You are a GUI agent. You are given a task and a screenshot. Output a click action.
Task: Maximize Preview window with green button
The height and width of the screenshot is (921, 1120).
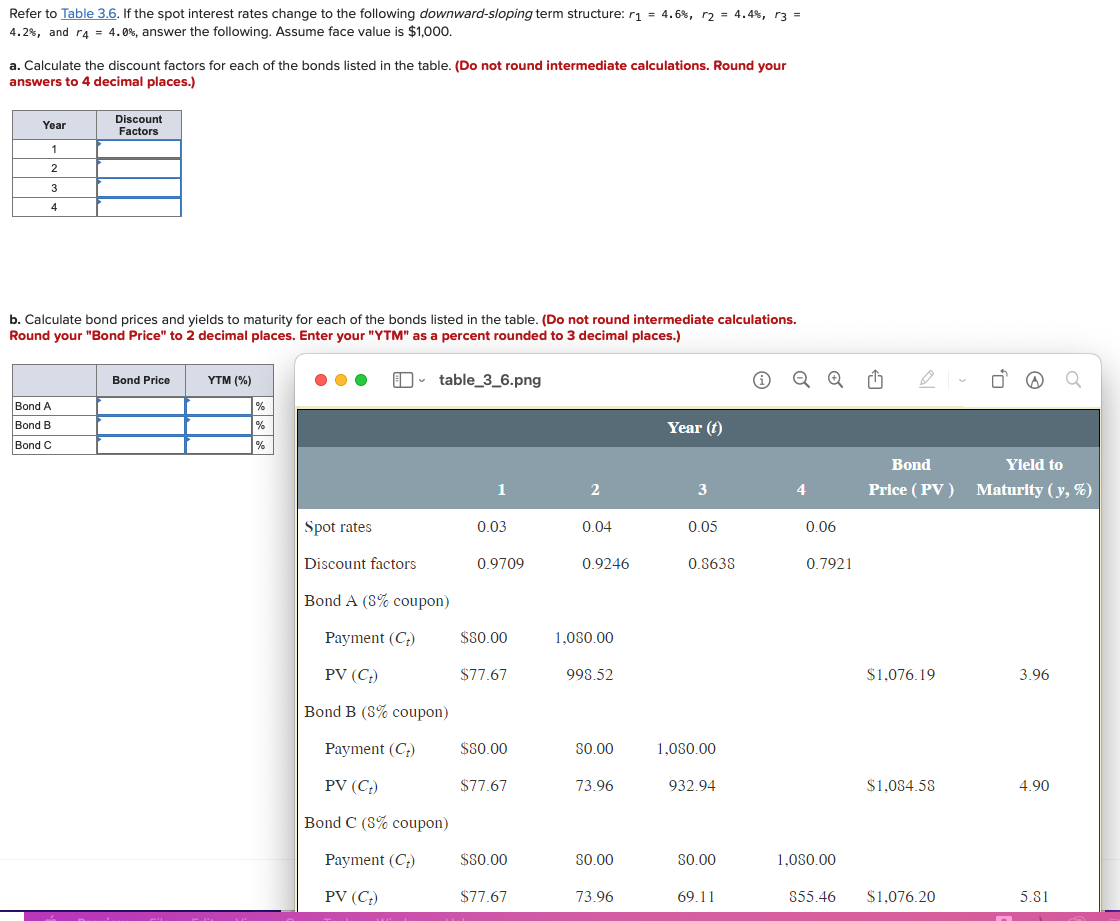[x=361, y=379]
